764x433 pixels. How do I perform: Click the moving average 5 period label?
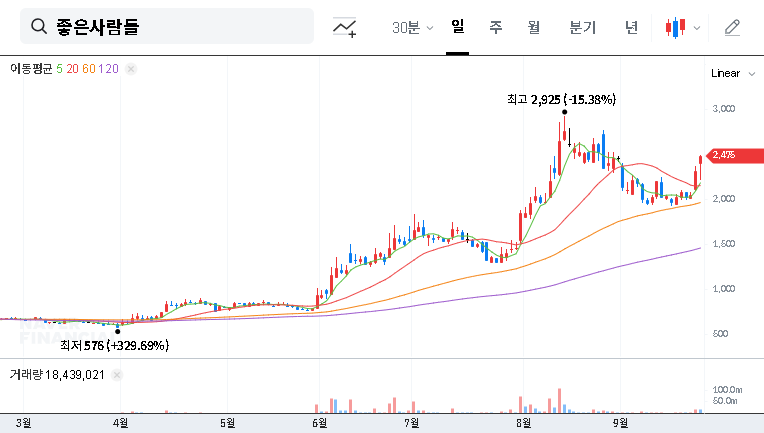click(x=59, y=69)
